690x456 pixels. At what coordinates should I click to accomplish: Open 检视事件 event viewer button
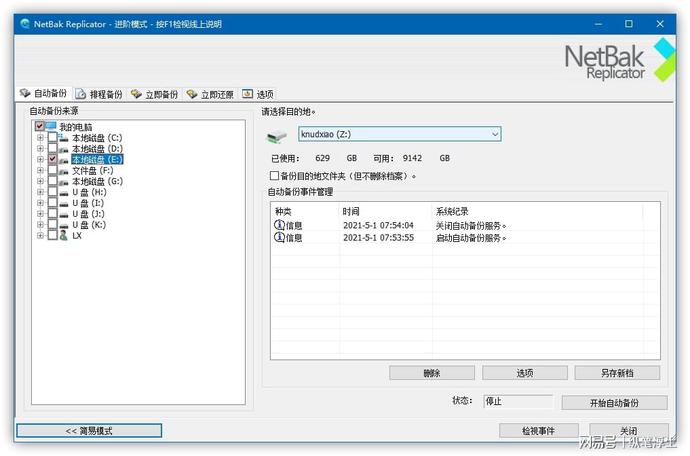point(539,431)
